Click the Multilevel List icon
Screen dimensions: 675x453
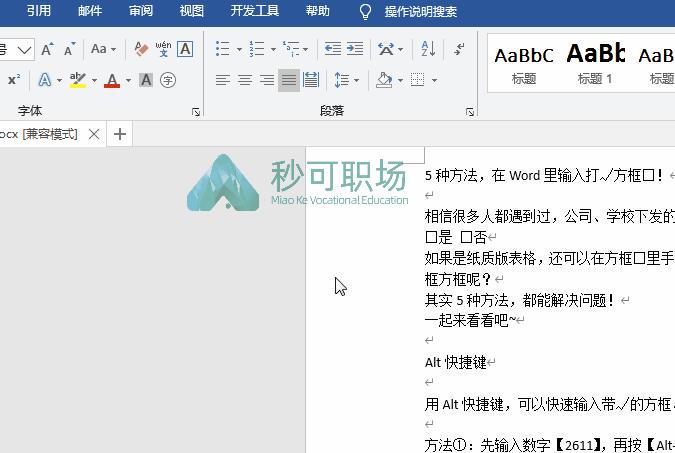[291, 49]
